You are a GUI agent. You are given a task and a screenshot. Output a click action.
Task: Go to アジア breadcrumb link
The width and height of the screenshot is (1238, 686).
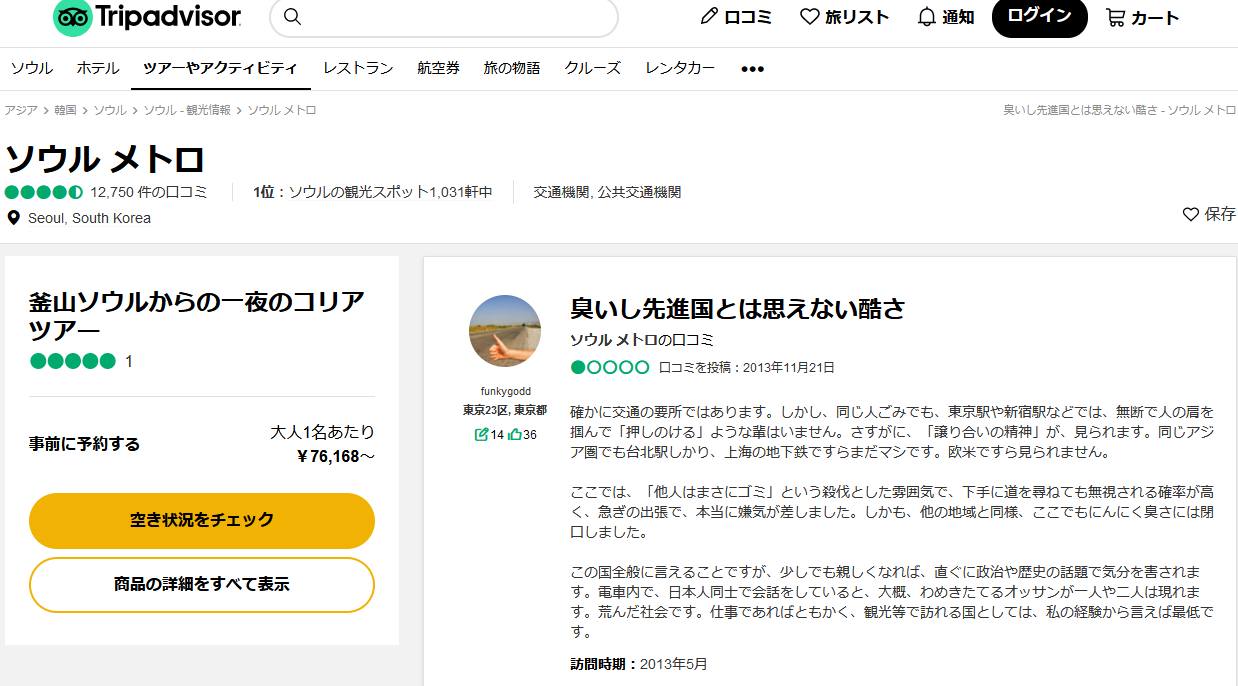click(21, 110)
